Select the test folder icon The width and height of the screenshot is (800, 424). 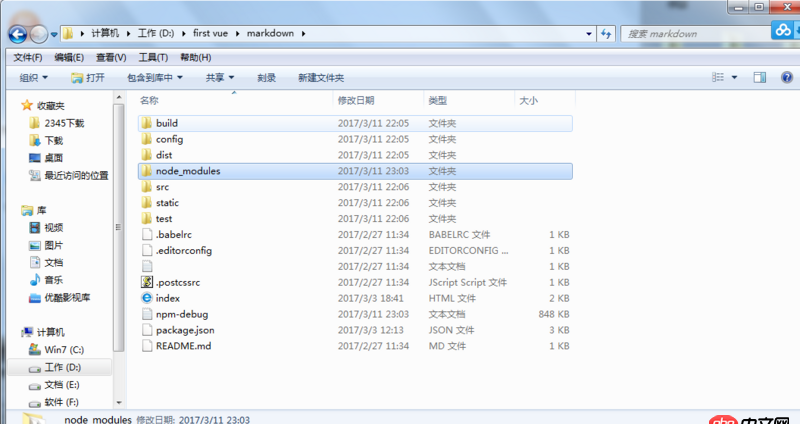coord(147,218)
